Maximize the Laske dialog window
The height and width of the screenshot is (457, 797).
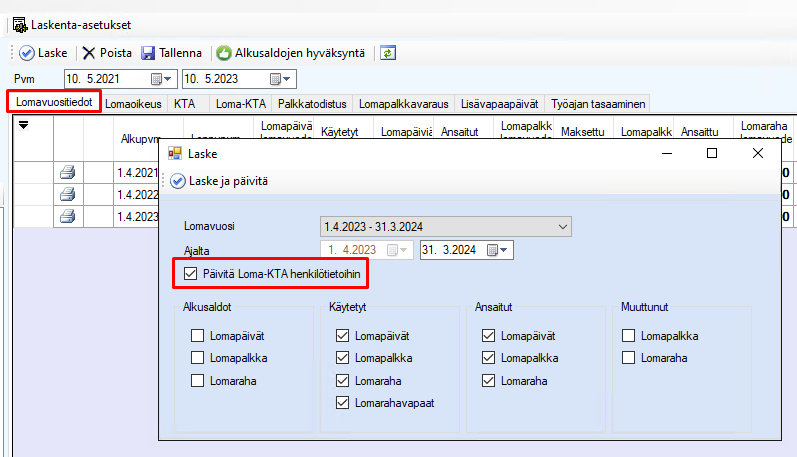pos(712,153)
